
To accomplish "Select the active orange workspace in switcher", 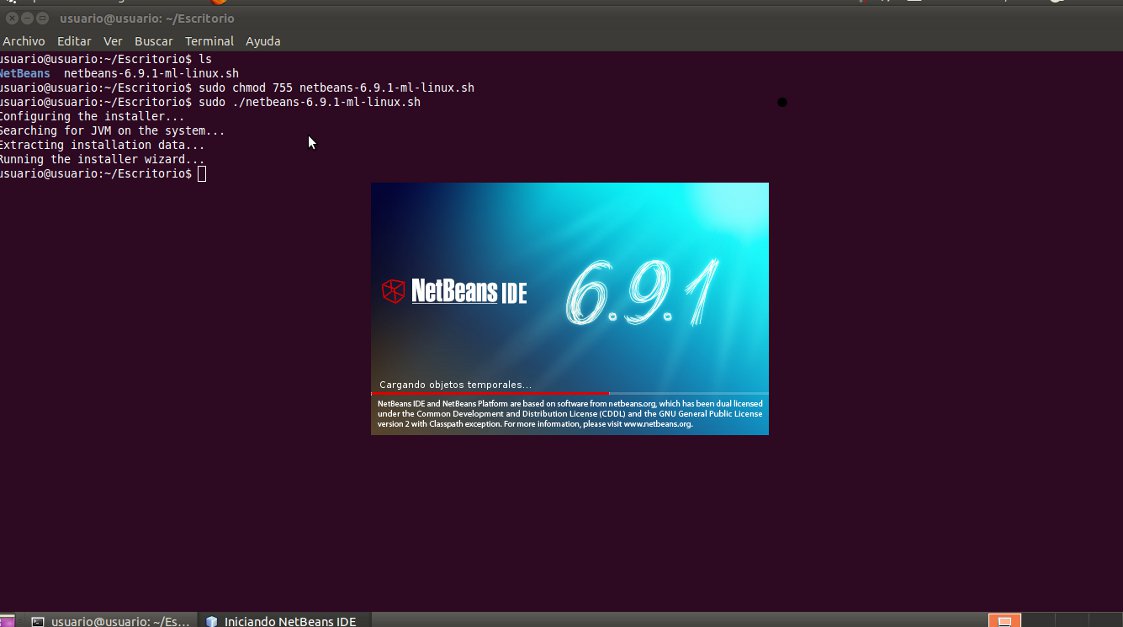I will 1004,621.
